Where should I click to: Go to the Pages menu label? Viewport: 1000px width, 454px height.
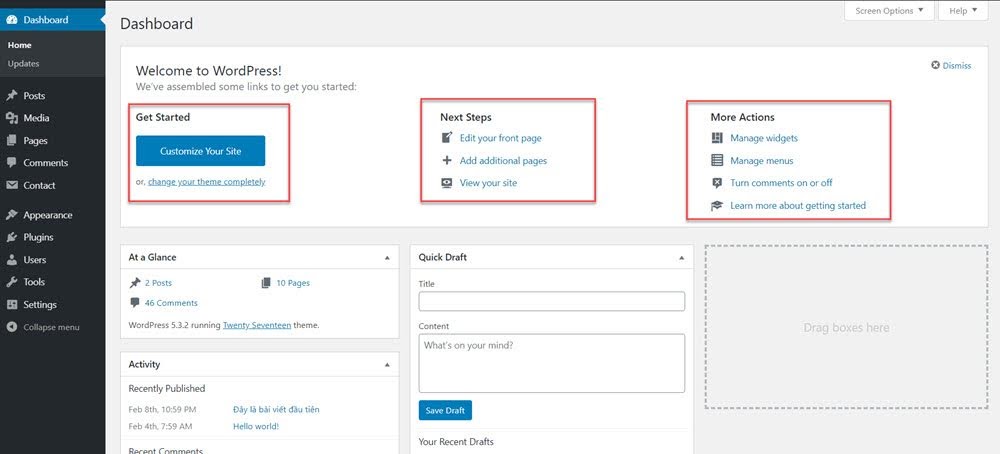pos(36,140)
